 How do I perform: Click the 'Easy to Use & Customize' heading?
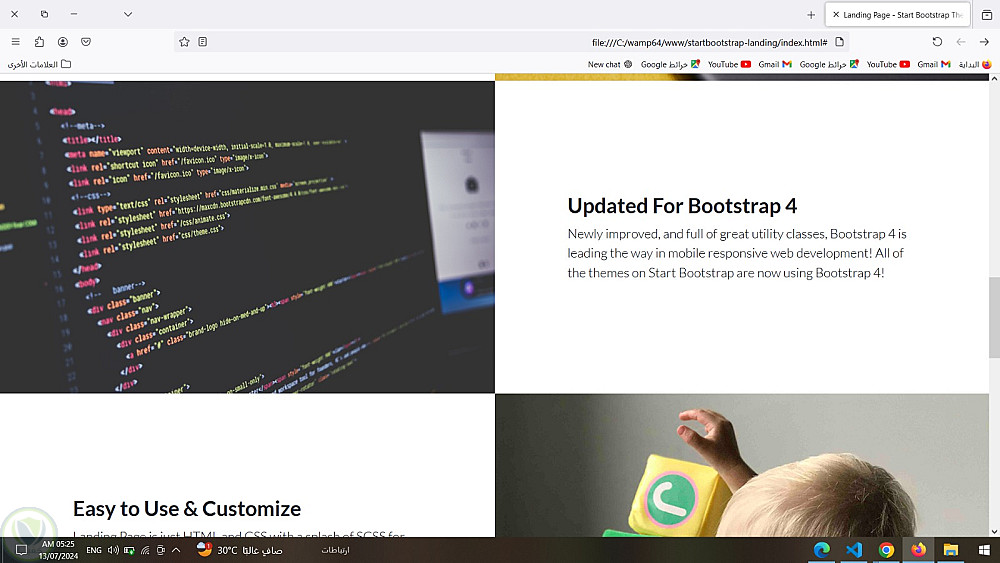click(187, 509)
